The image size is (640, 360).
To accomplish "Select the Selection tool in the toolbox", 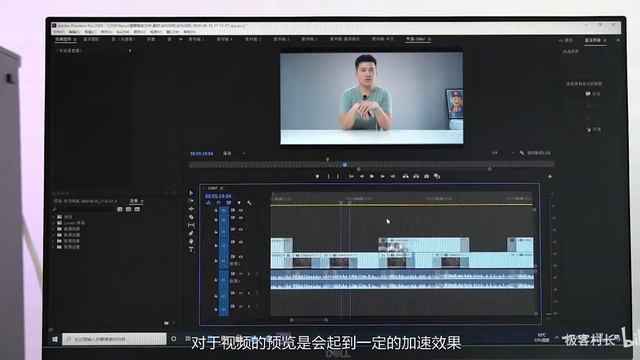I will [191, 193].
